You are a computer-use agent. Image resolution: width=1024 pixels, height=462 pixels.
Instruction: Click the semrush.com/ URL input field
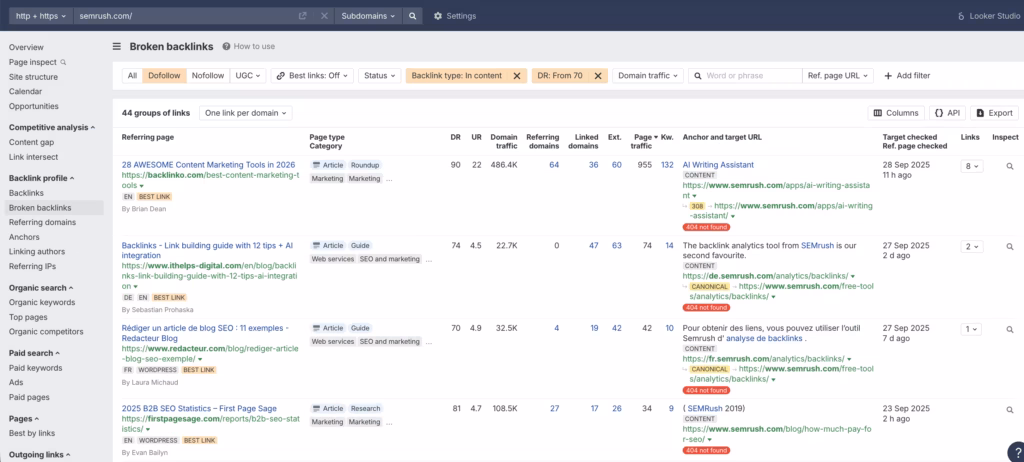point(184,16)
